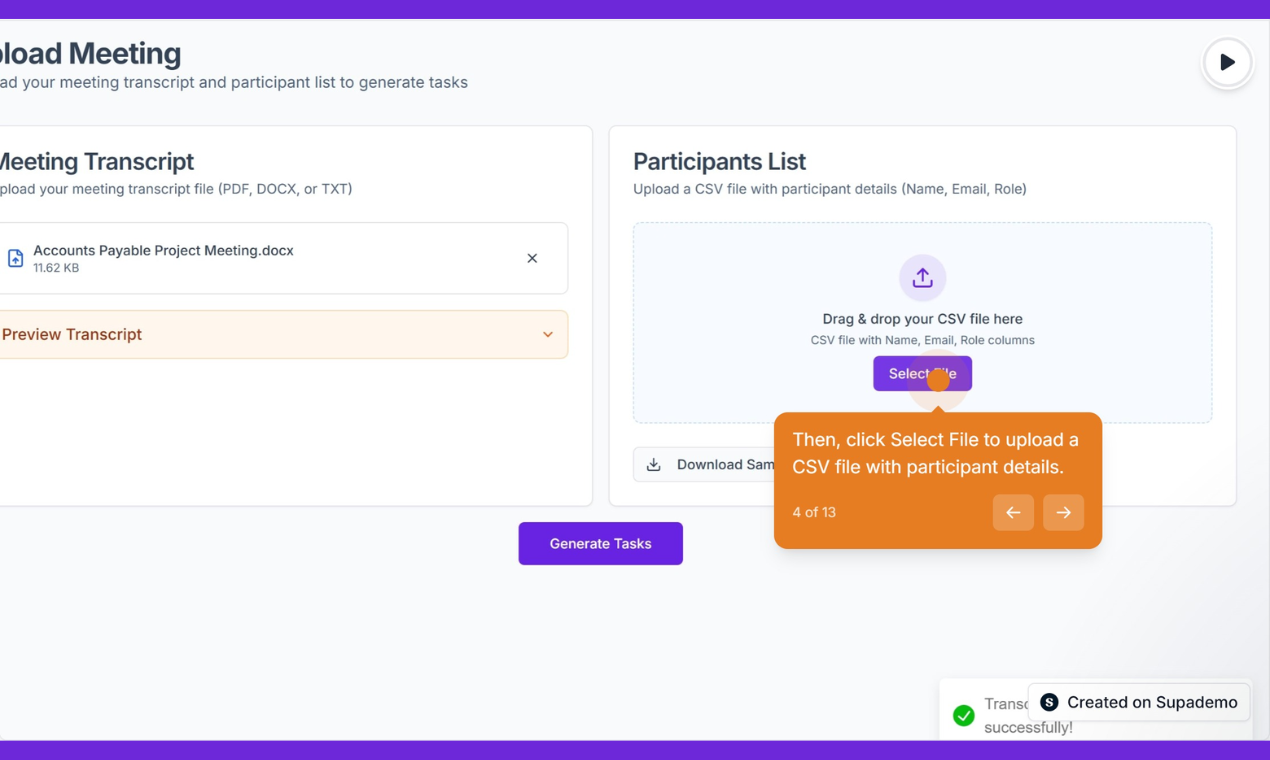Click the document icon beside the DOCX filename
The width and height of the screenshot is (1270, 760).
click(x=14, y=257)
